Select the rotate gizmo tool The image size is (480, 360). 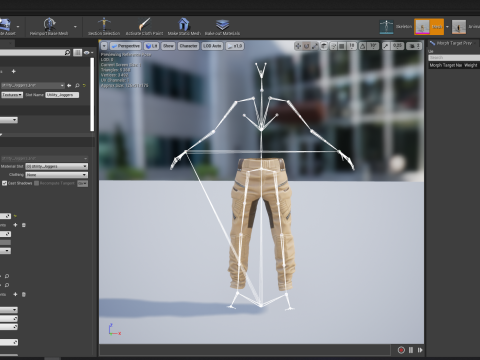pos(306,46)
